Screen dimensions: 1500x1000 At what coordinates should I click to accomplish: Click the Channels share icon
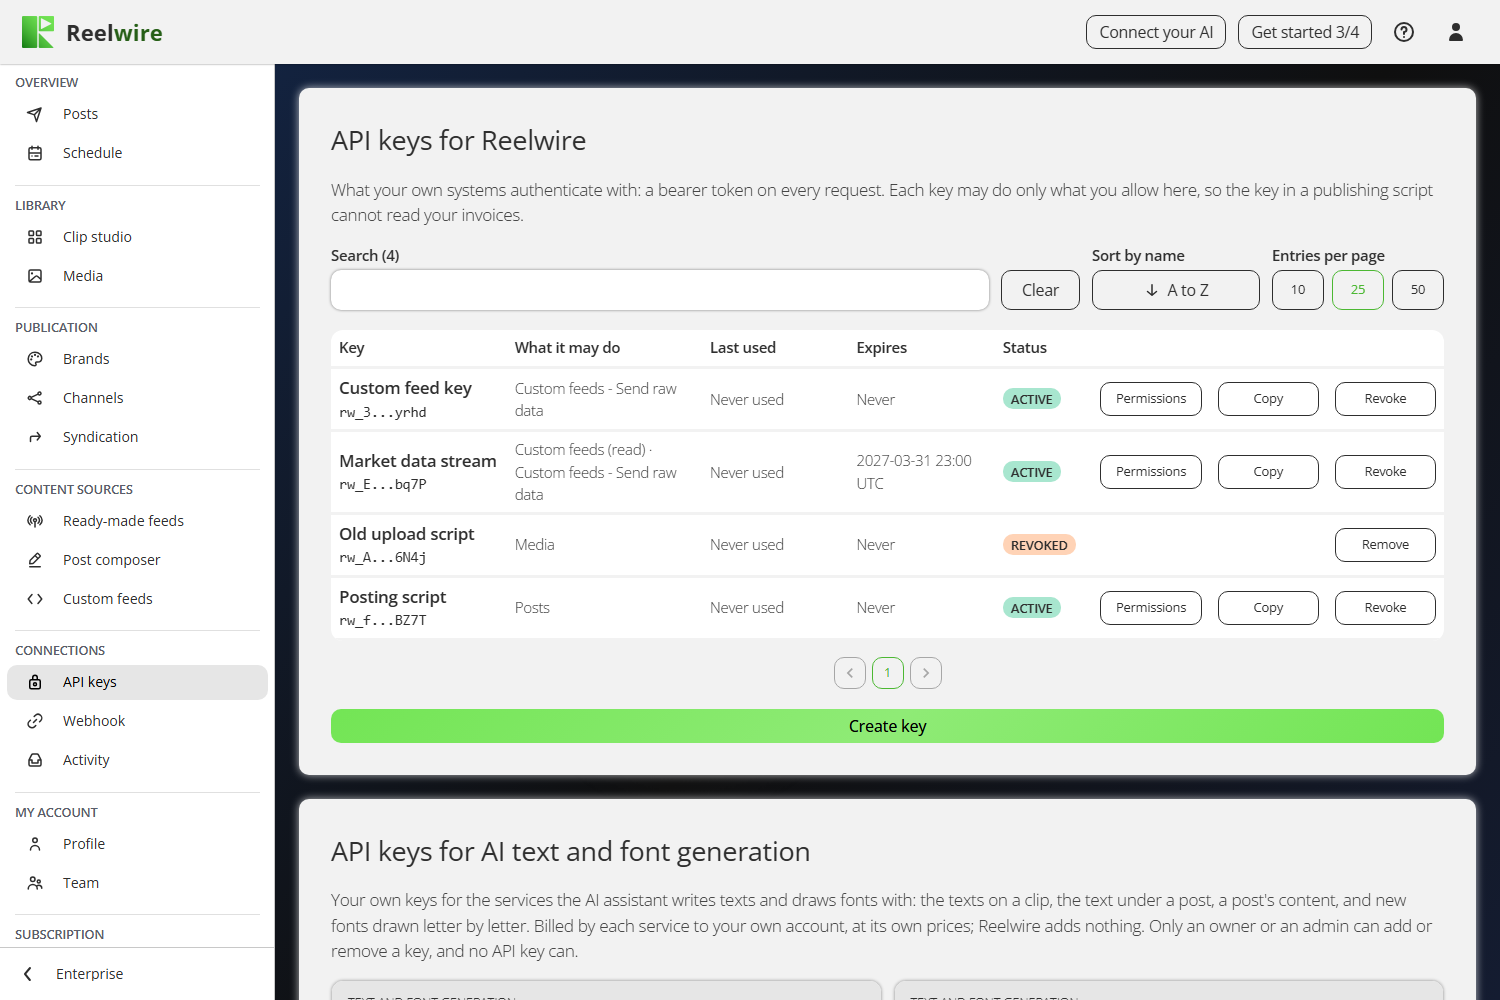pyautogui.click(x=35, y=398)
